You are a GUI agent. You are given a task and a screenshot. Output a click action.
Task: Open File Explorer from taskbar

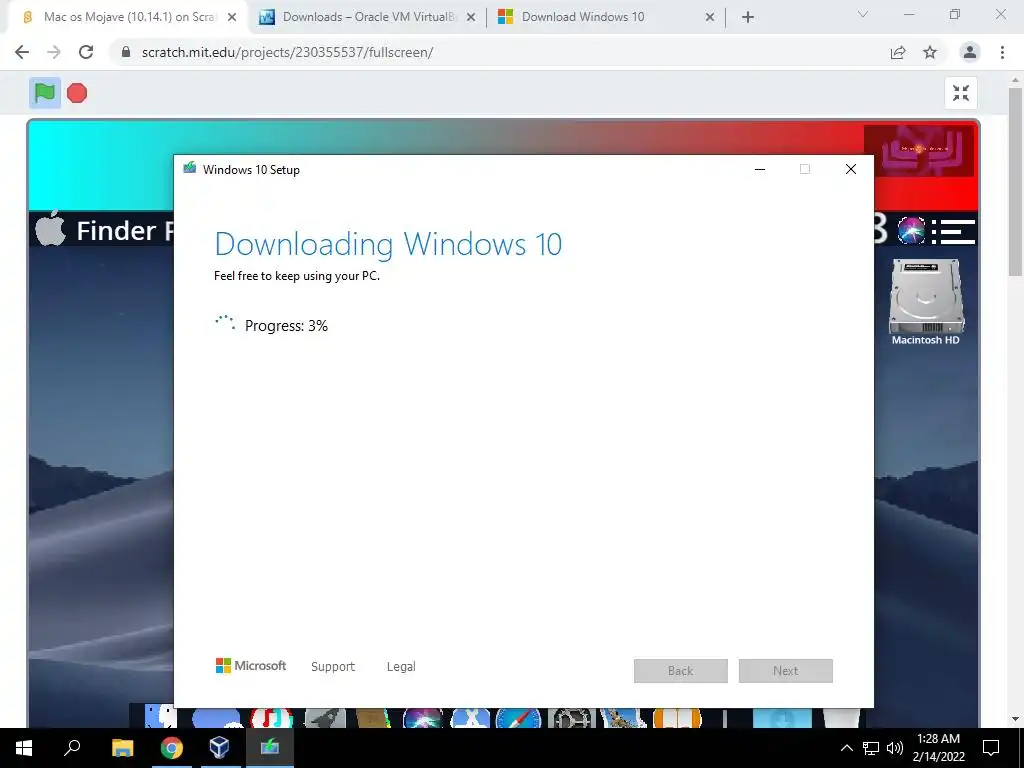(123, 748)
